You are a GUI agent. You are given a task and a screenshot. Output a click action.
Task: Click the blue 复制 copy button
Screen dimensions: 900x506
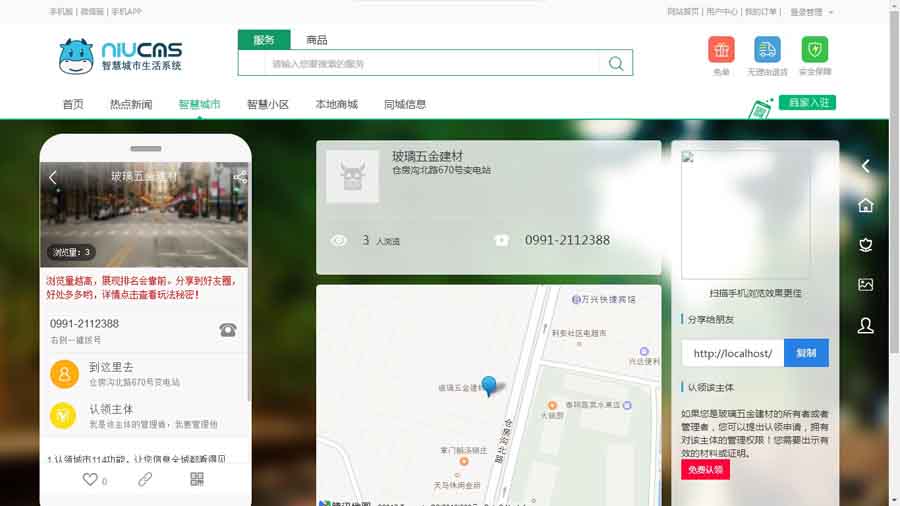[806, 353]
